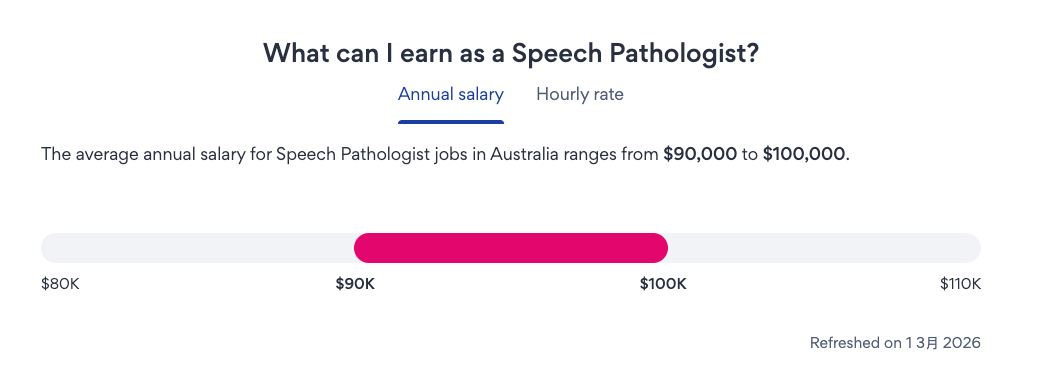Click the bold $90K axis label

point(355,284)
